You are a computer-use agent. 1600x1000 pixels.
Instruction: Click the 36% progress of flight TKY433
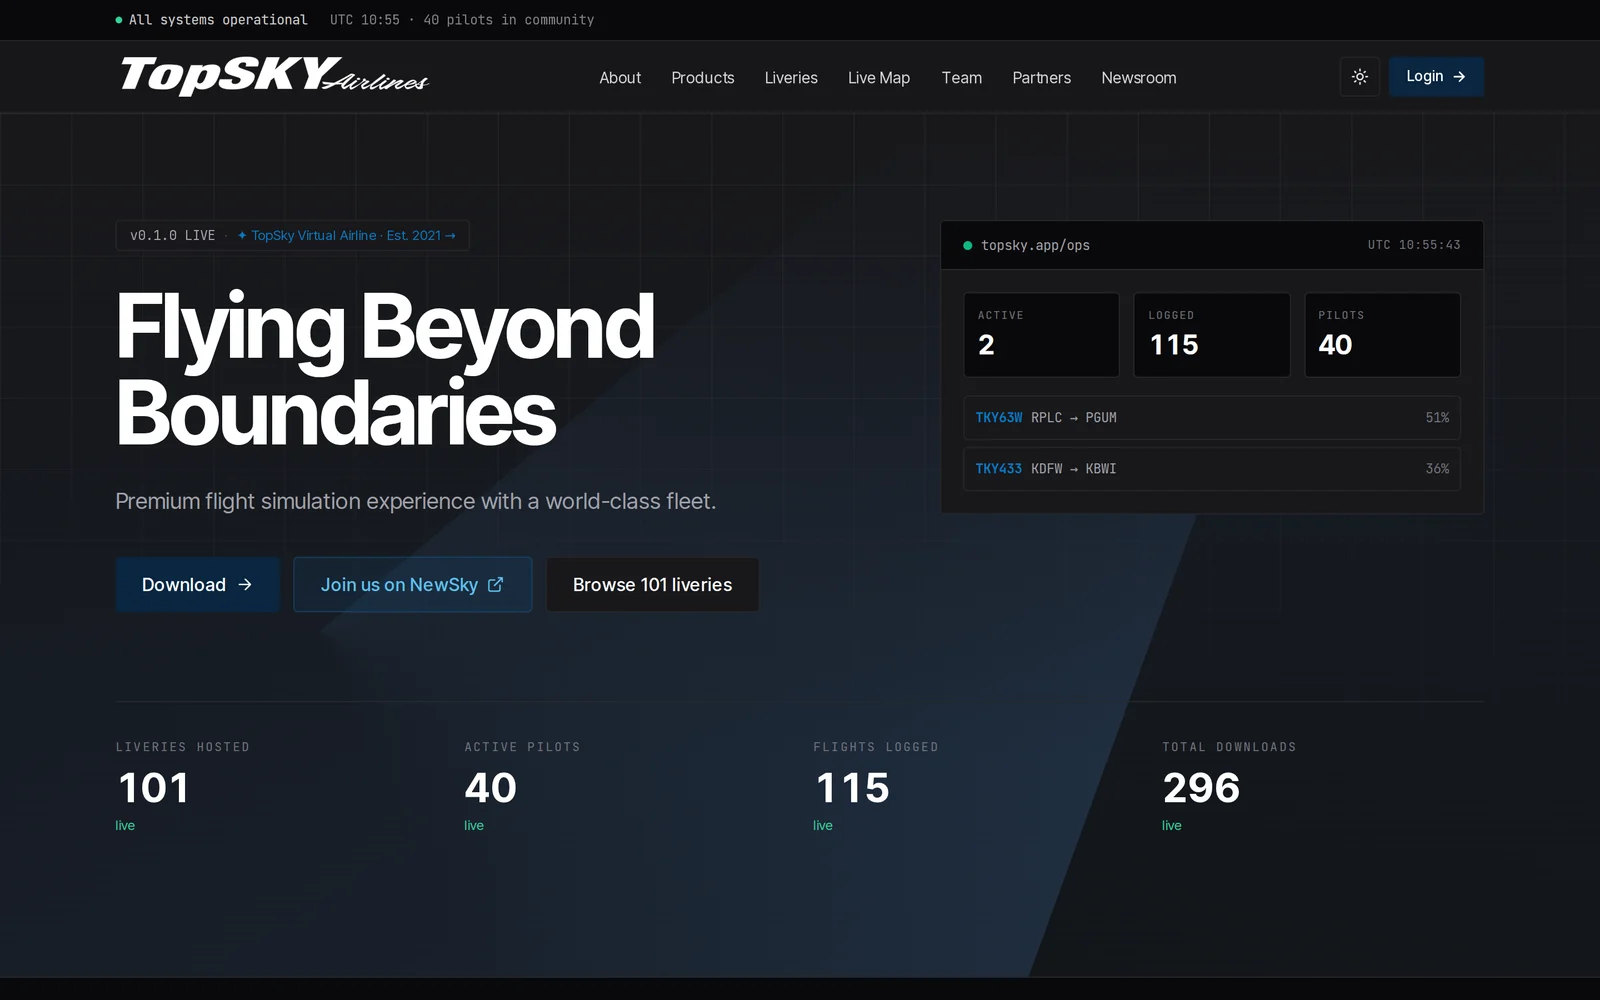[x=1437, y=469]
